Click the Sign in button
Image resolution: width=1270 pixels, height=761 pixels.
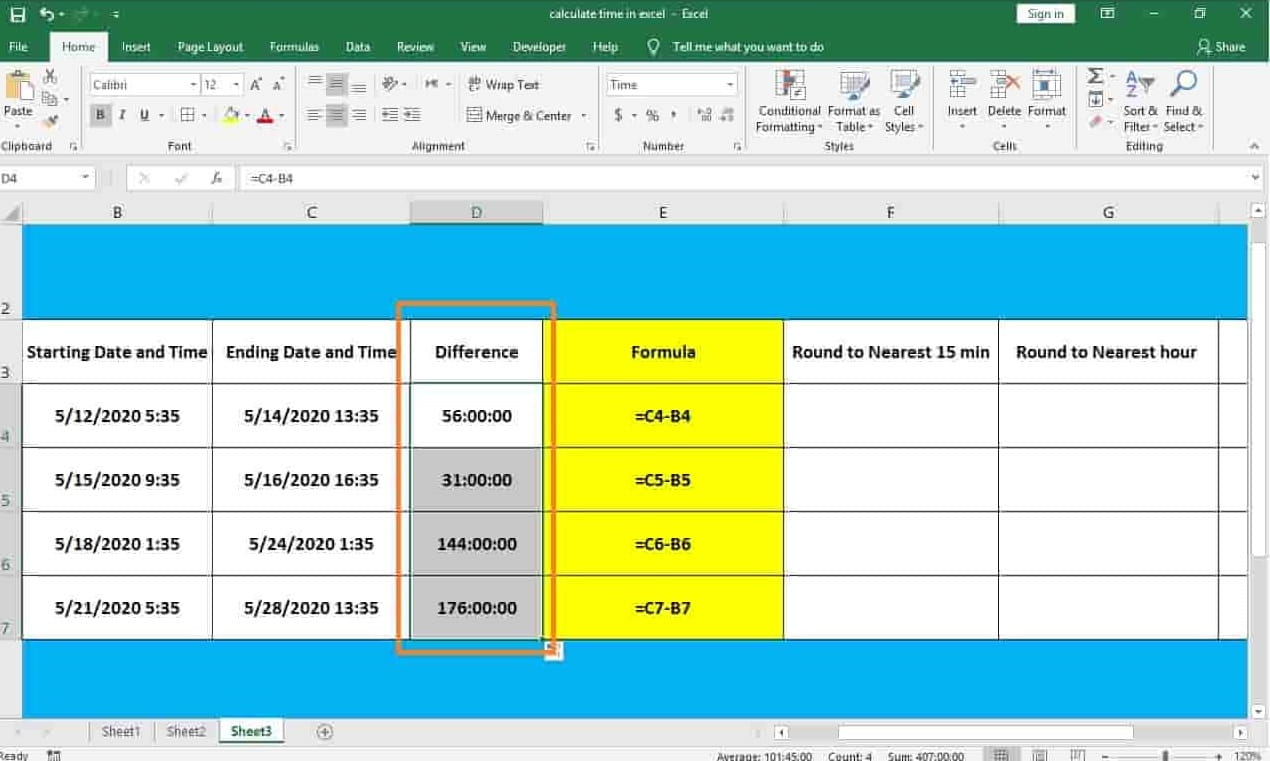[x=1045, y=13]
